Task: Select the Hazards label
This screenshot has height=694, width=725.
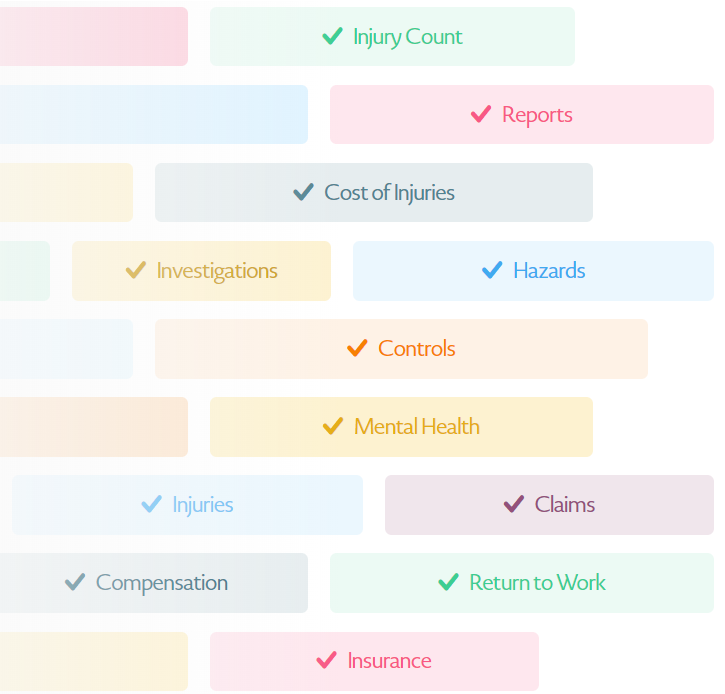Action: tap(549, 270)
